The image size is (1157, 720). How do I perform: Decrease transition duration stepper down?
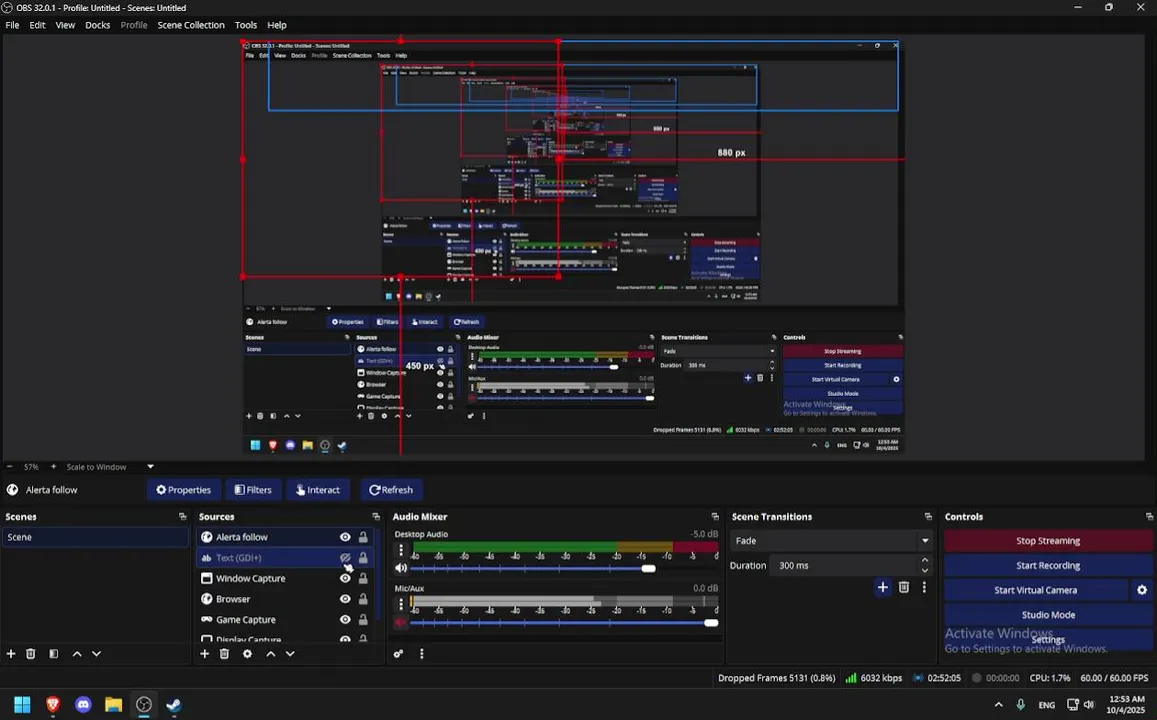tap(925, 570)
